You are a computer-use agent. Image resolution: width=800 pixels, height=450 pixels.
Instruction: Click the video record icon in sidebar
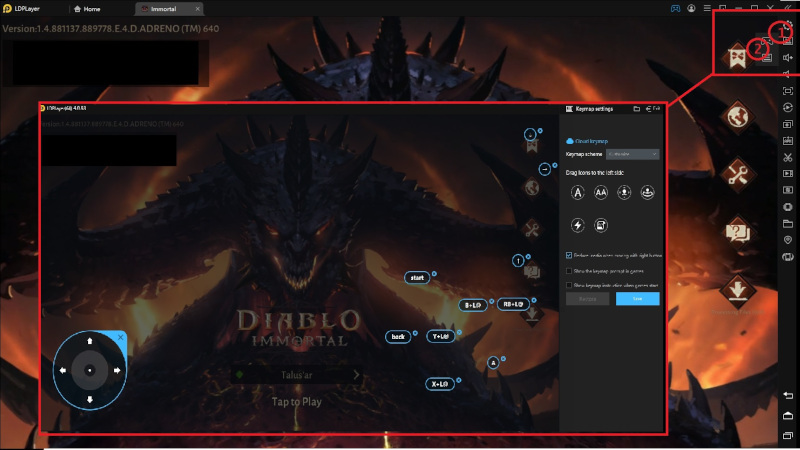pyautogui.click(x=788, y=173)
